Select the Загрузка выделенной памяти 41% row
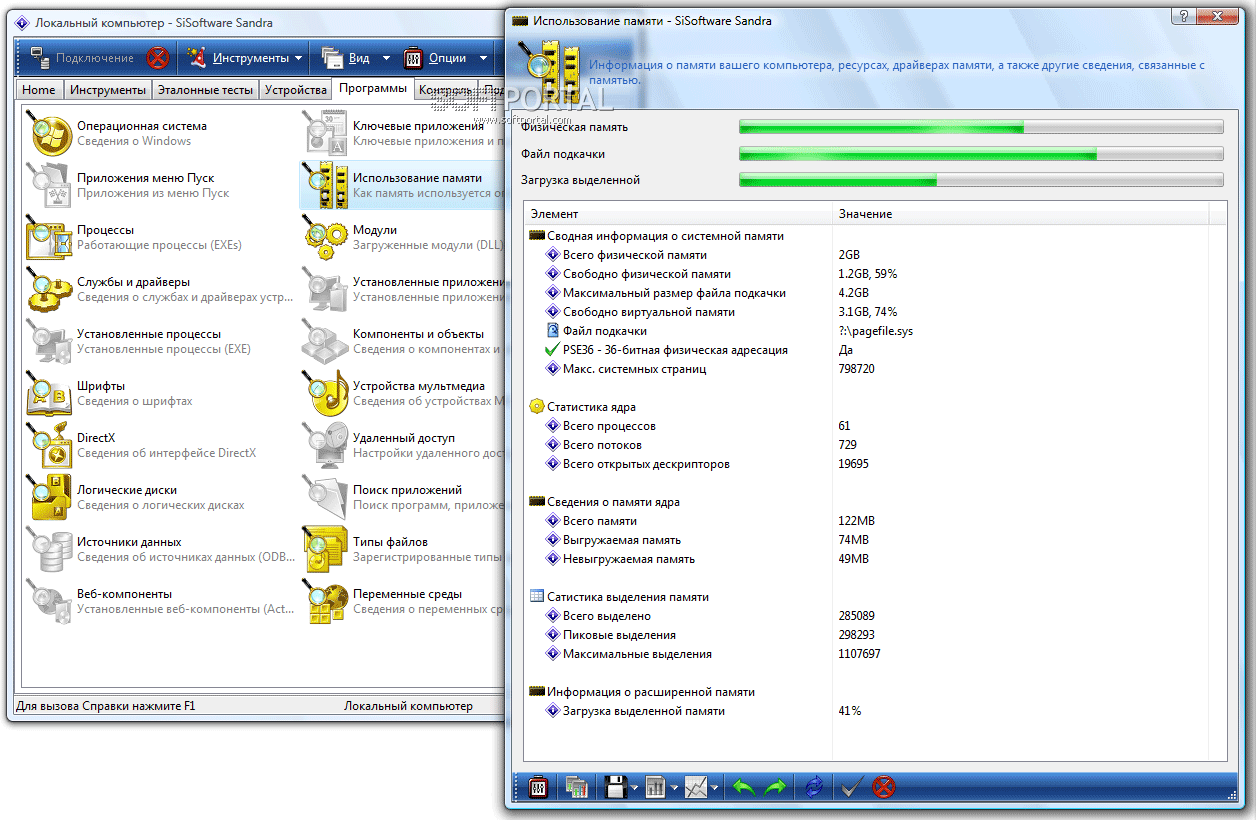Screen dimensions: 1256x820 pyautogui.click(x=868, y=711)
